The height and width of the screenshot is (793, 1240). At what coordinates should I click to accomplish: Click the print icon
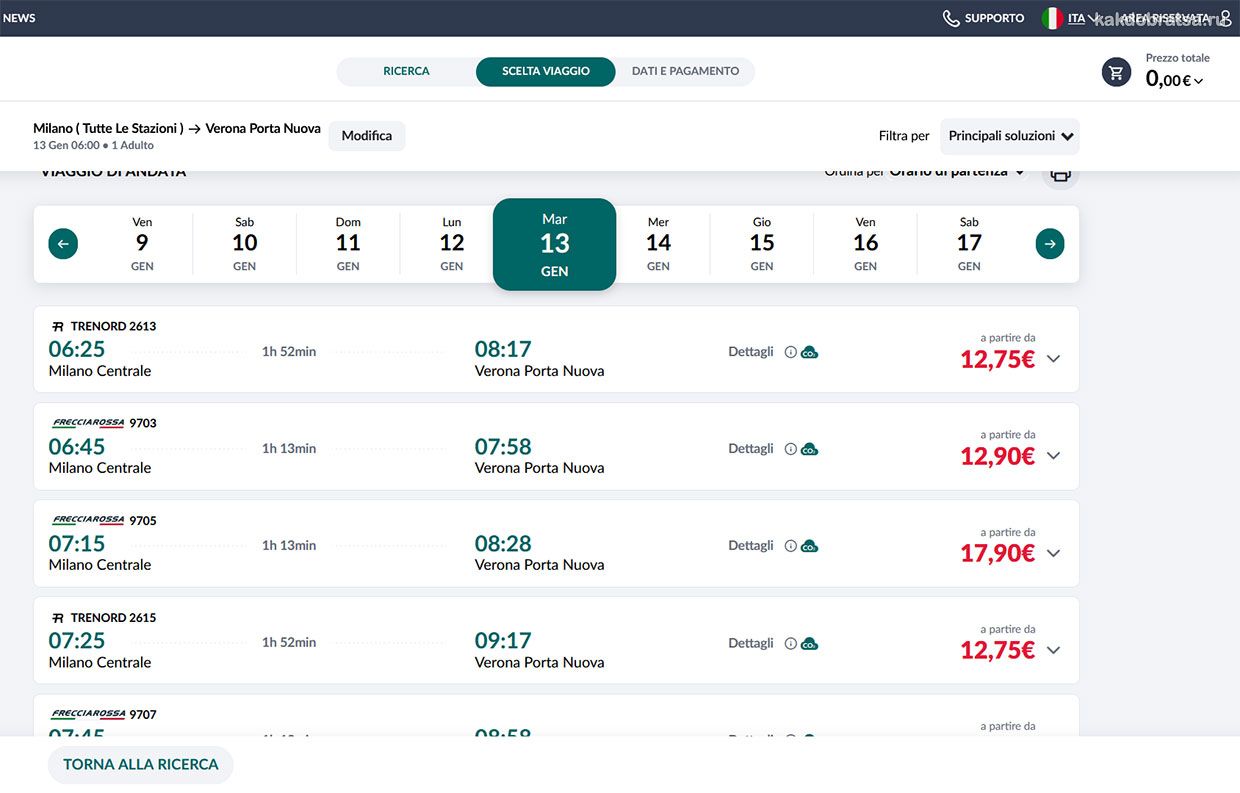(x=1060, y=175)
